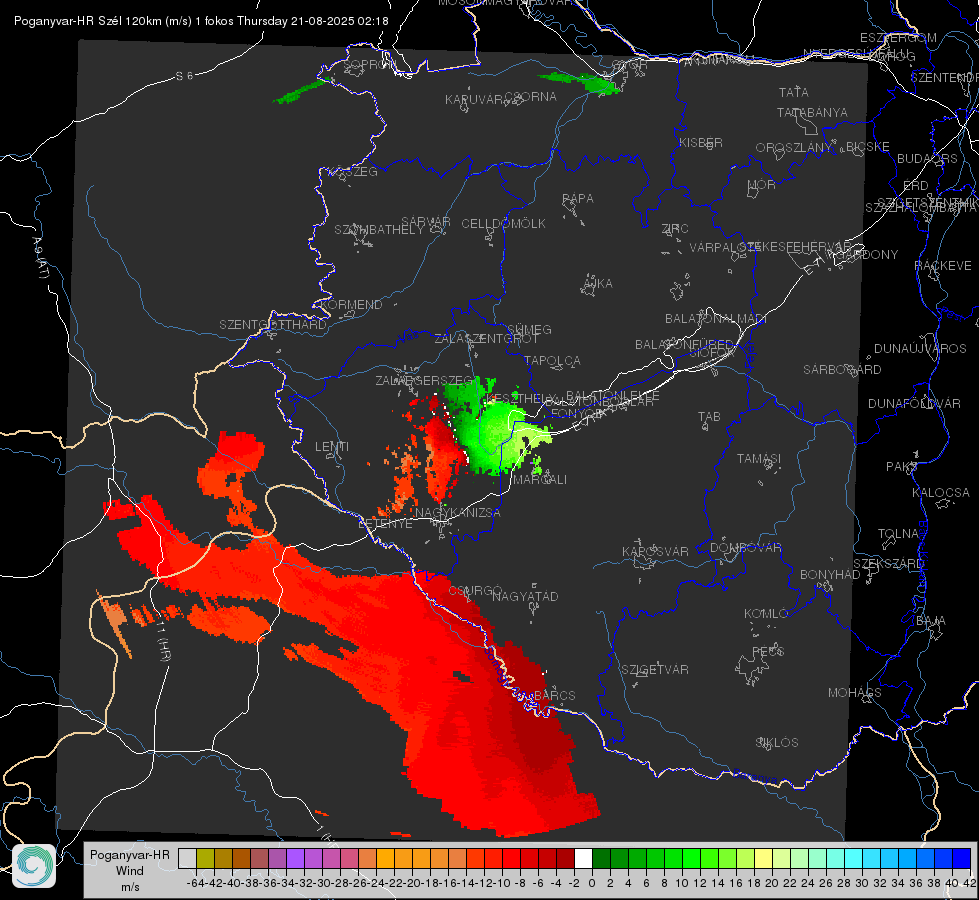Click the BALATONALMÁDI town label

(716, 319)
